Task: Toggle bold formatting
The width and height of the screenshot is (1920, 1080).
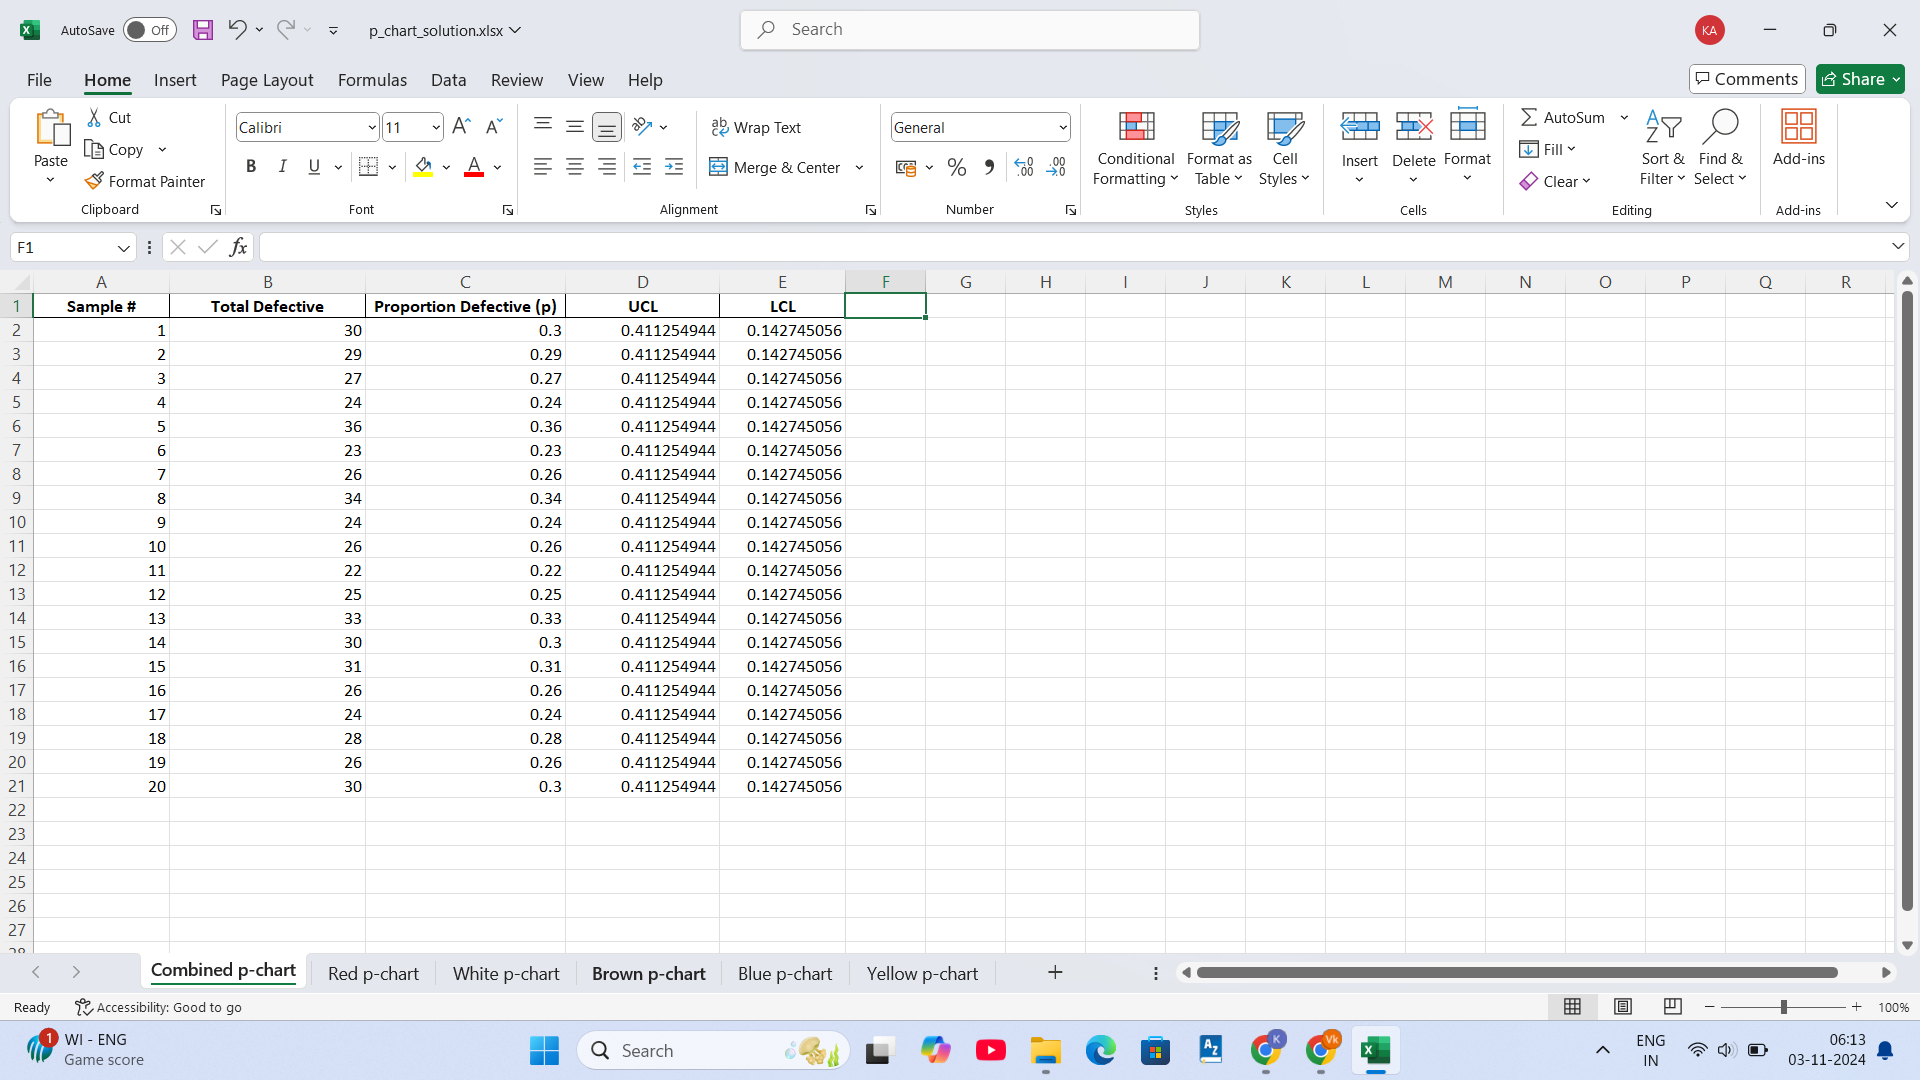Action: coord(251,166)
